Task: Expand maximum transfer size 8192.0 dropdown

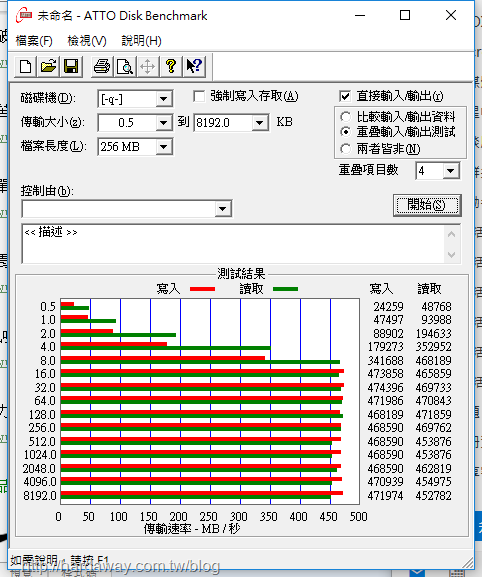Action: click(260, 123)
